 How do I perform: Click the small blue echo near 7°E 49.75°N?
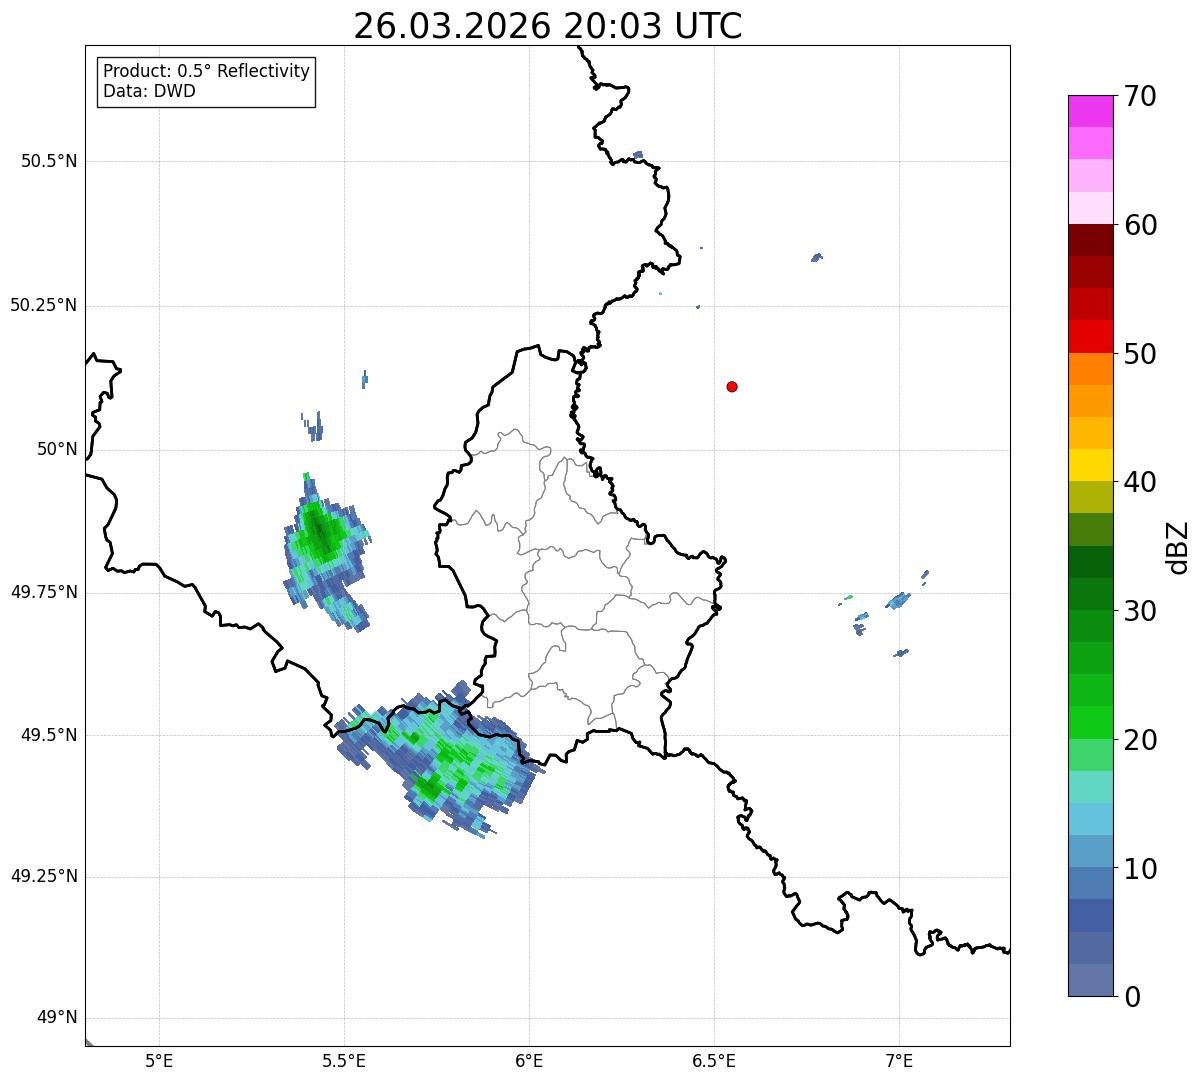[x=898, y=600]
